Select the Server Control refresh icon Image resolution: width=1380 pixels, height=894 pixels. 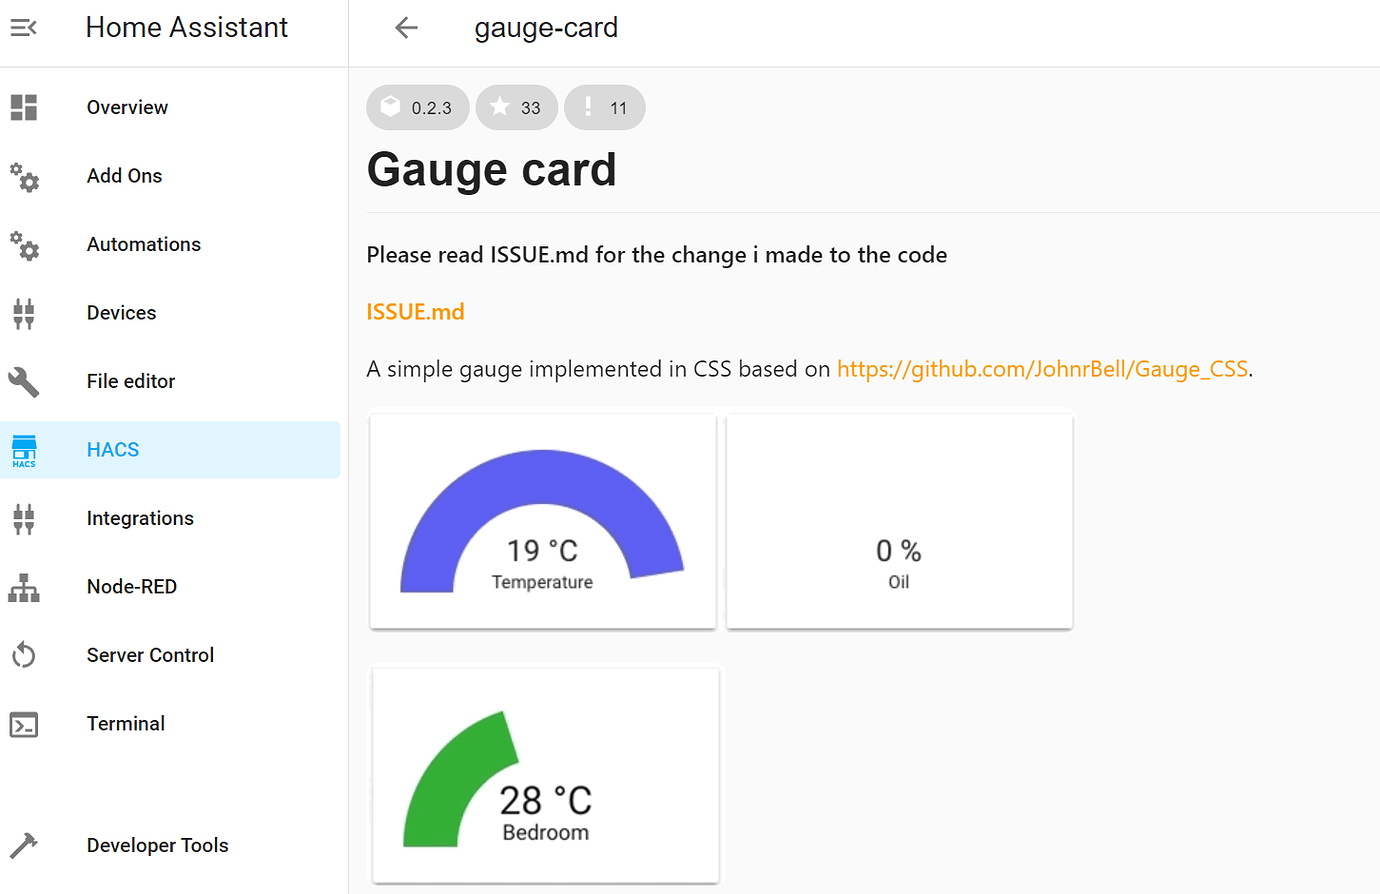(x=23, y=655)
